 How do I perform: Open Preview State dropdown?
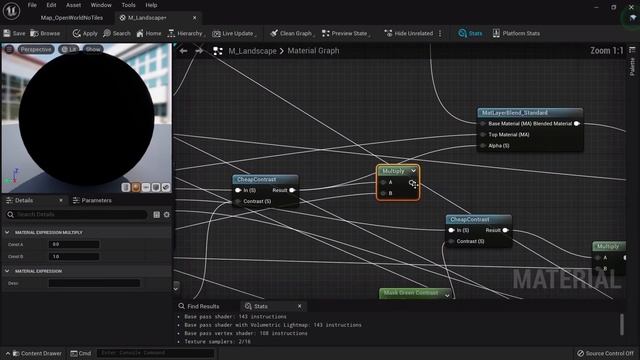[345, 33]
